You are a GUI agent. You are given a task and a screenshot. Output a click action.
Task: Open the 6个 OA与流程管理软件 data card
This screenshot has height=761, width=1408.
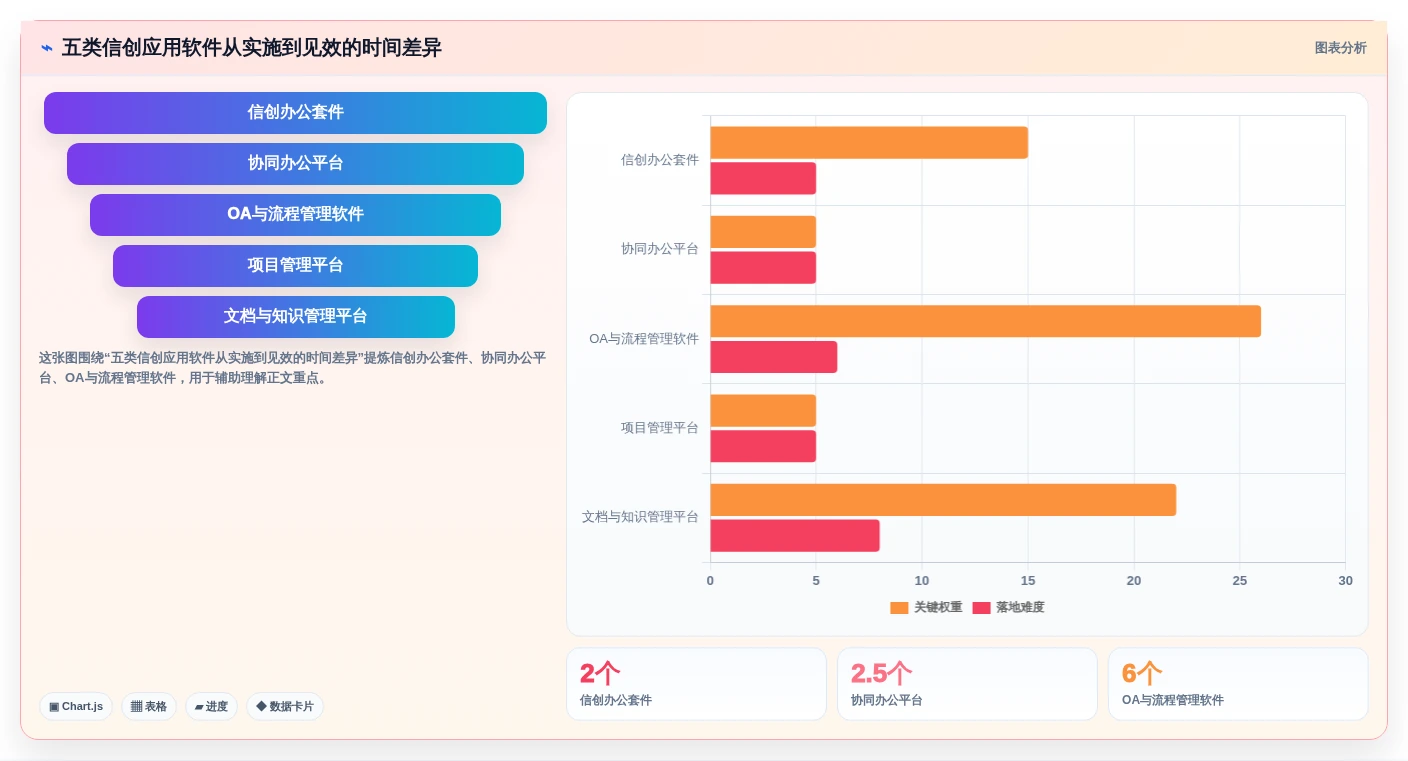click(x=1238, y=684)
